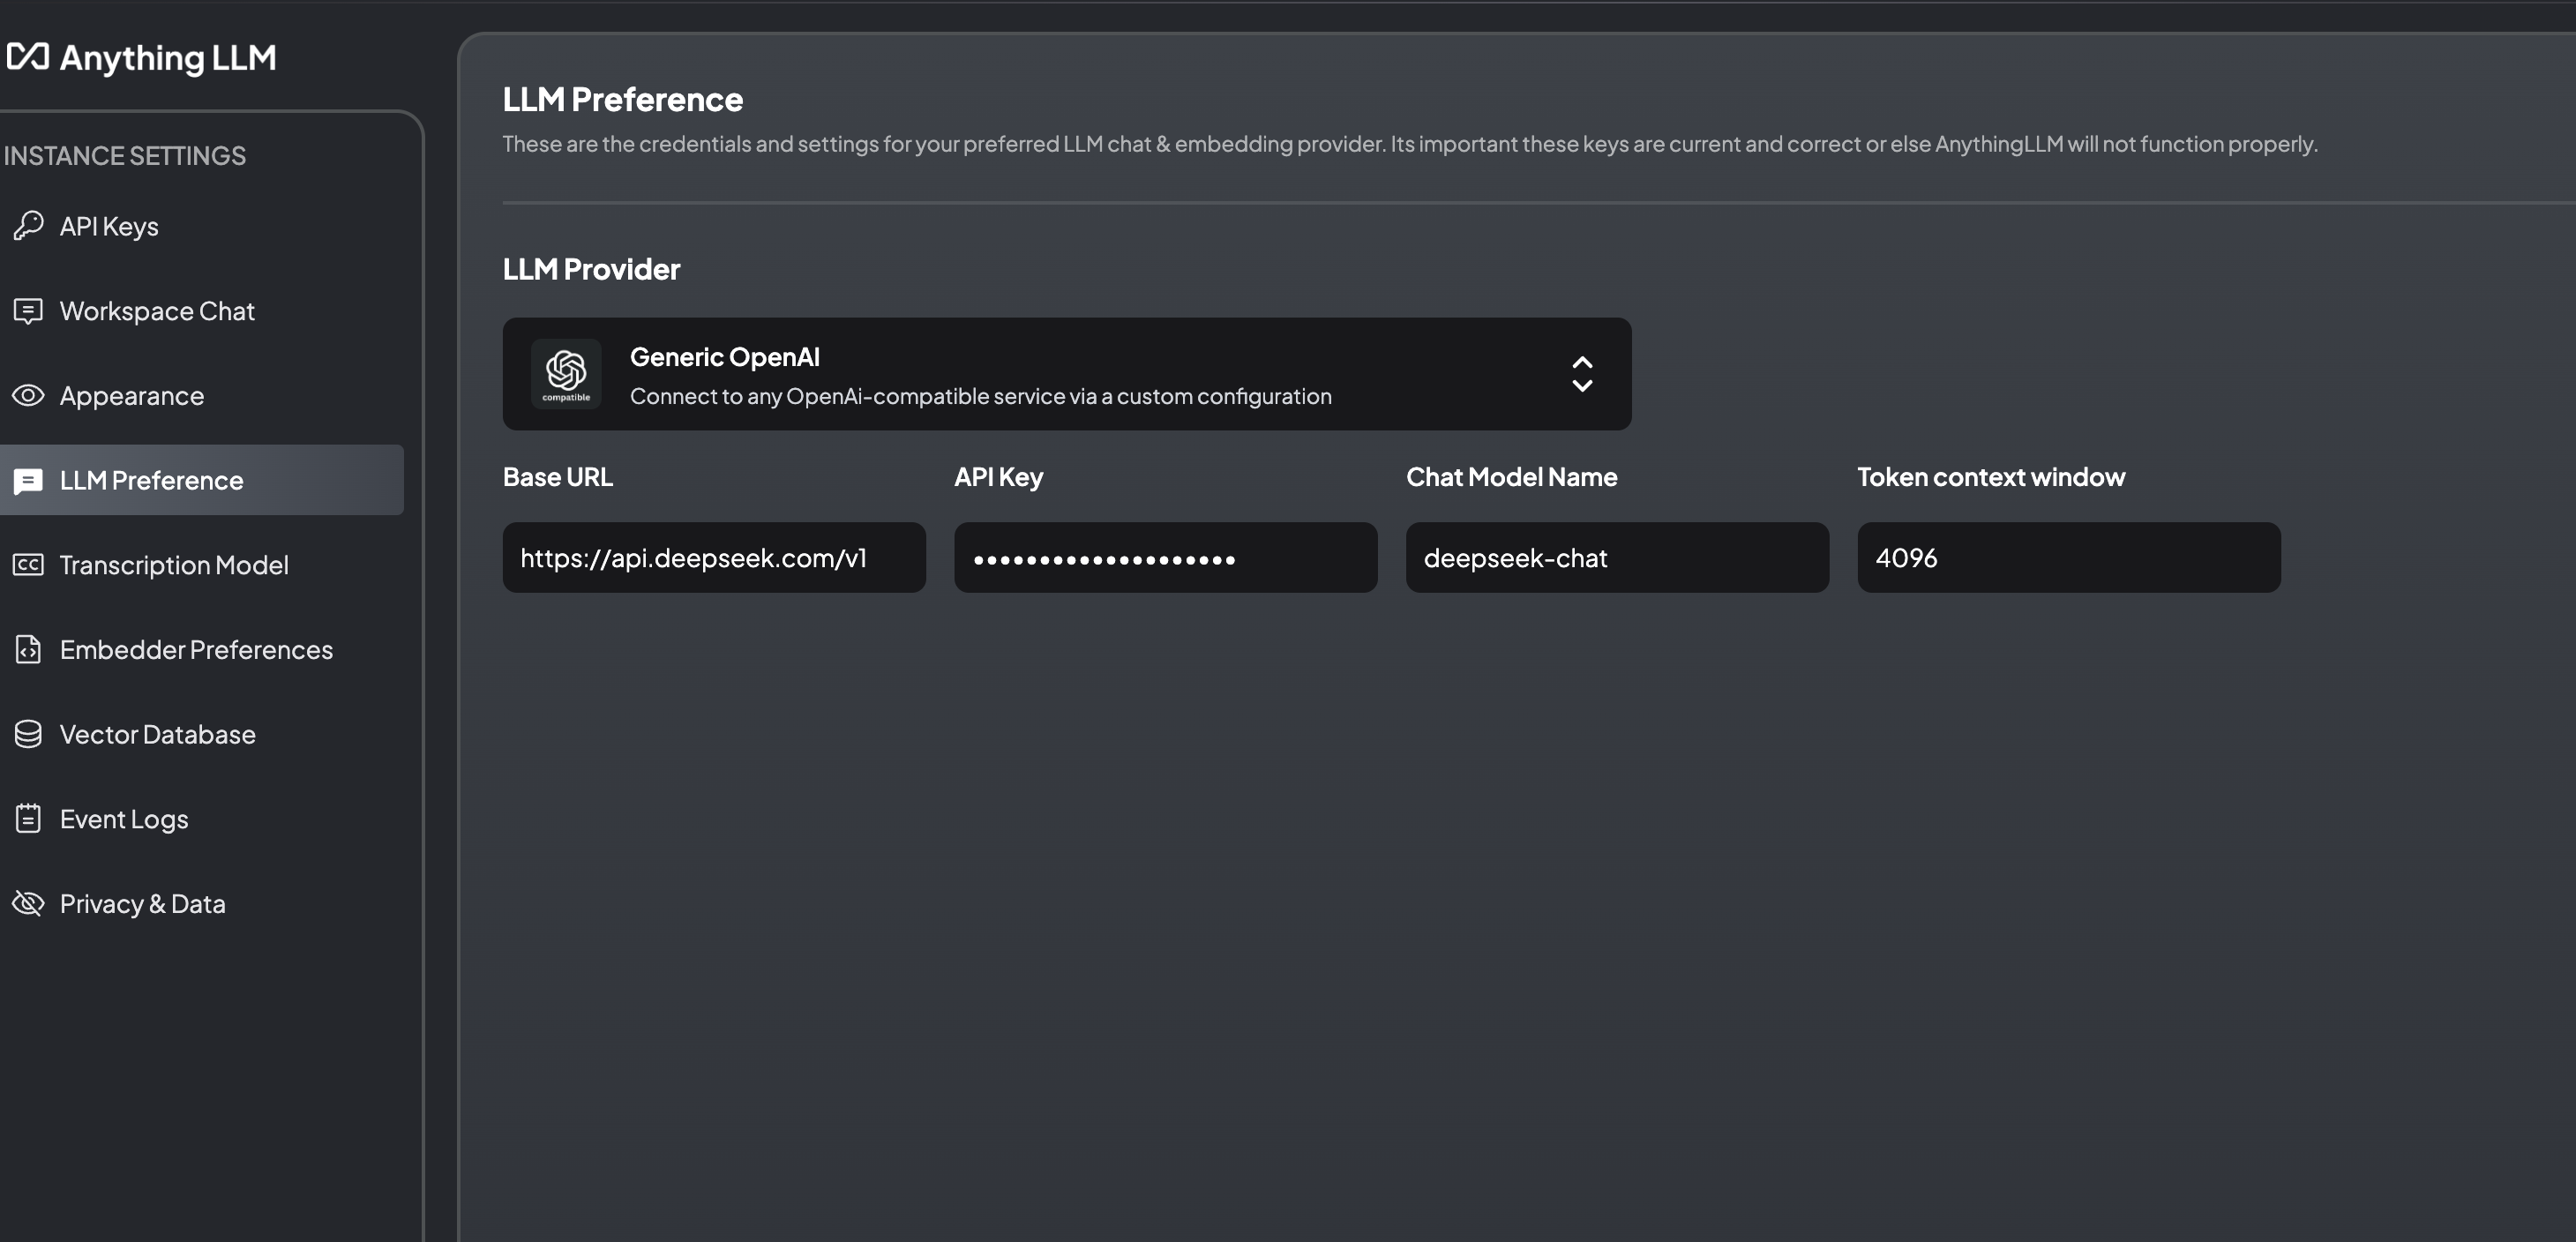The height and width of the screenshot is (1242, 2576).
Task: Click the Chat Model Name field
Action: [1618, 558]
